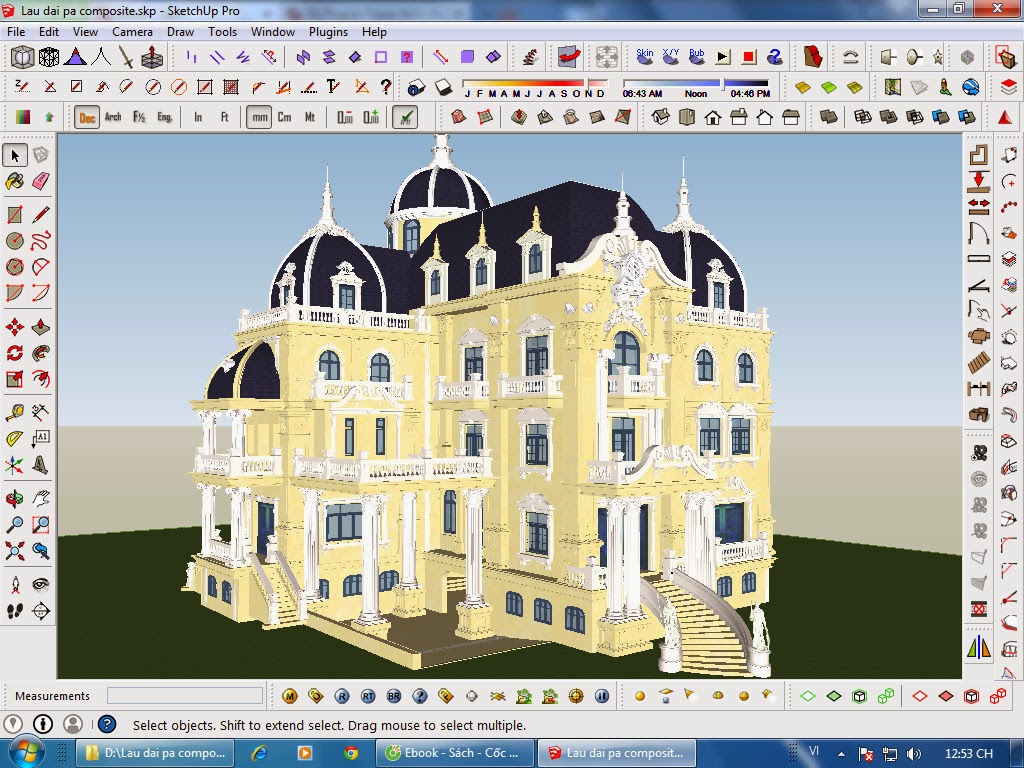The height and width of the screenshot is (768, 1024).
Task: Choose the Eraser tool
Action: pyautogui.click(x=40, y=181)
